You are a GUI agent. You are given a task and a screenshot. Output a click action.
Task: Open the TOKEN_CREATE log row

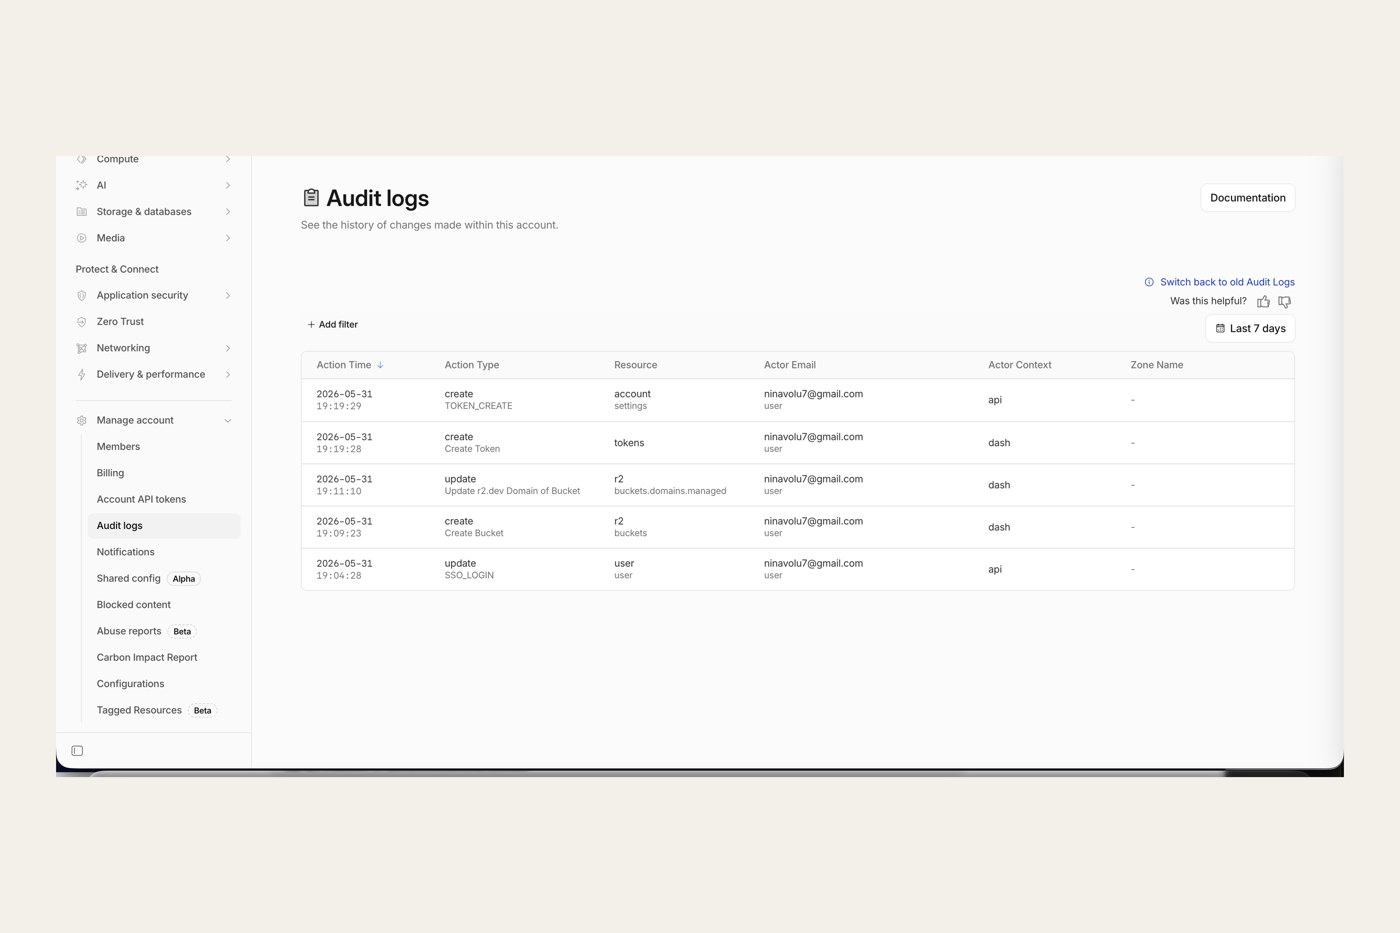(x=797, y=400)
